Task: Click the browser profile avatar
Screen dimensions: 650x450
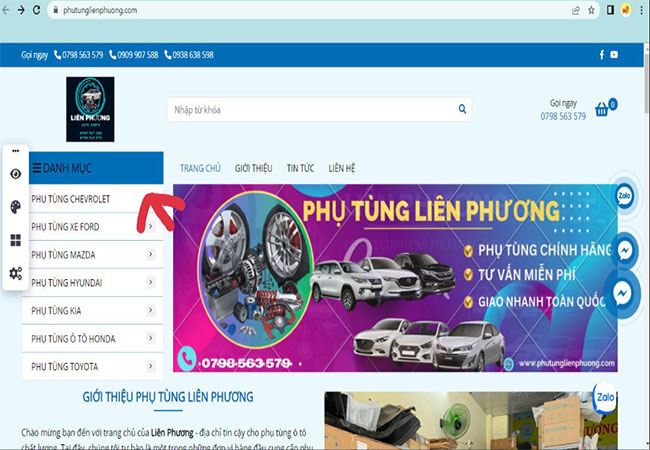Action: (x=626, y=10)
